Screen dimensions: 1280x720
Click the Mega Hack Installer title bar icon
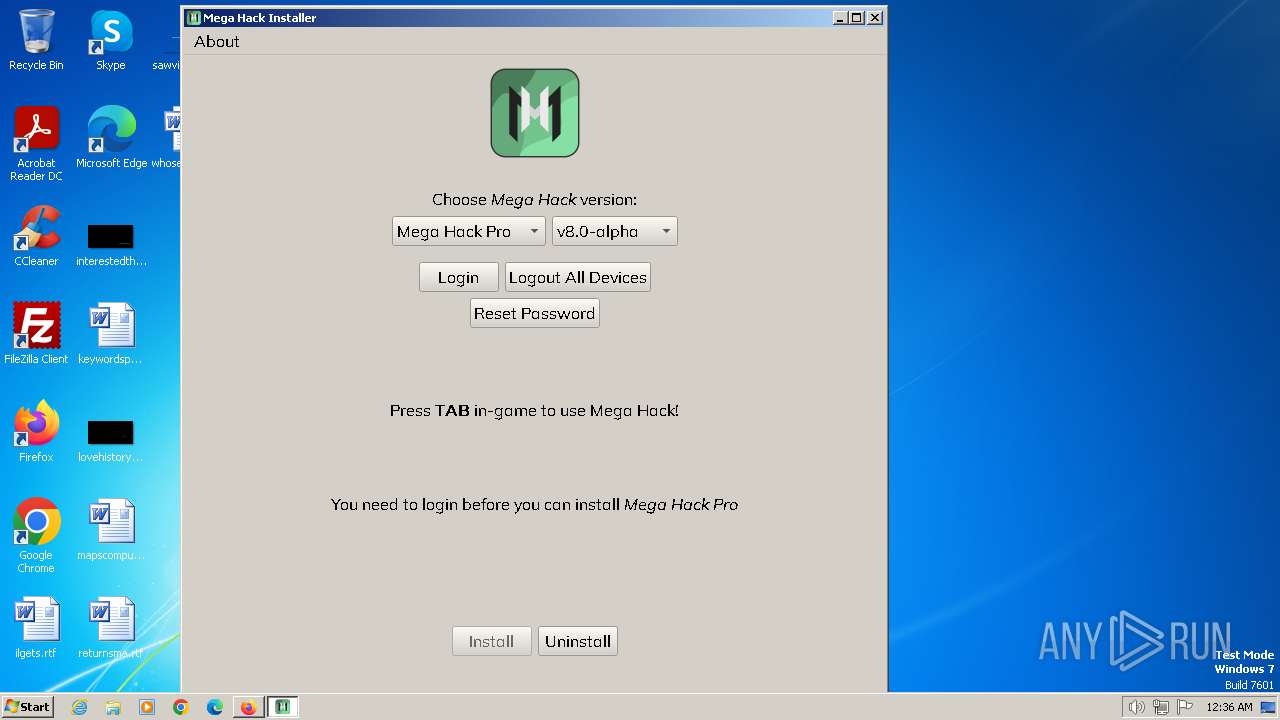(194, 18)
